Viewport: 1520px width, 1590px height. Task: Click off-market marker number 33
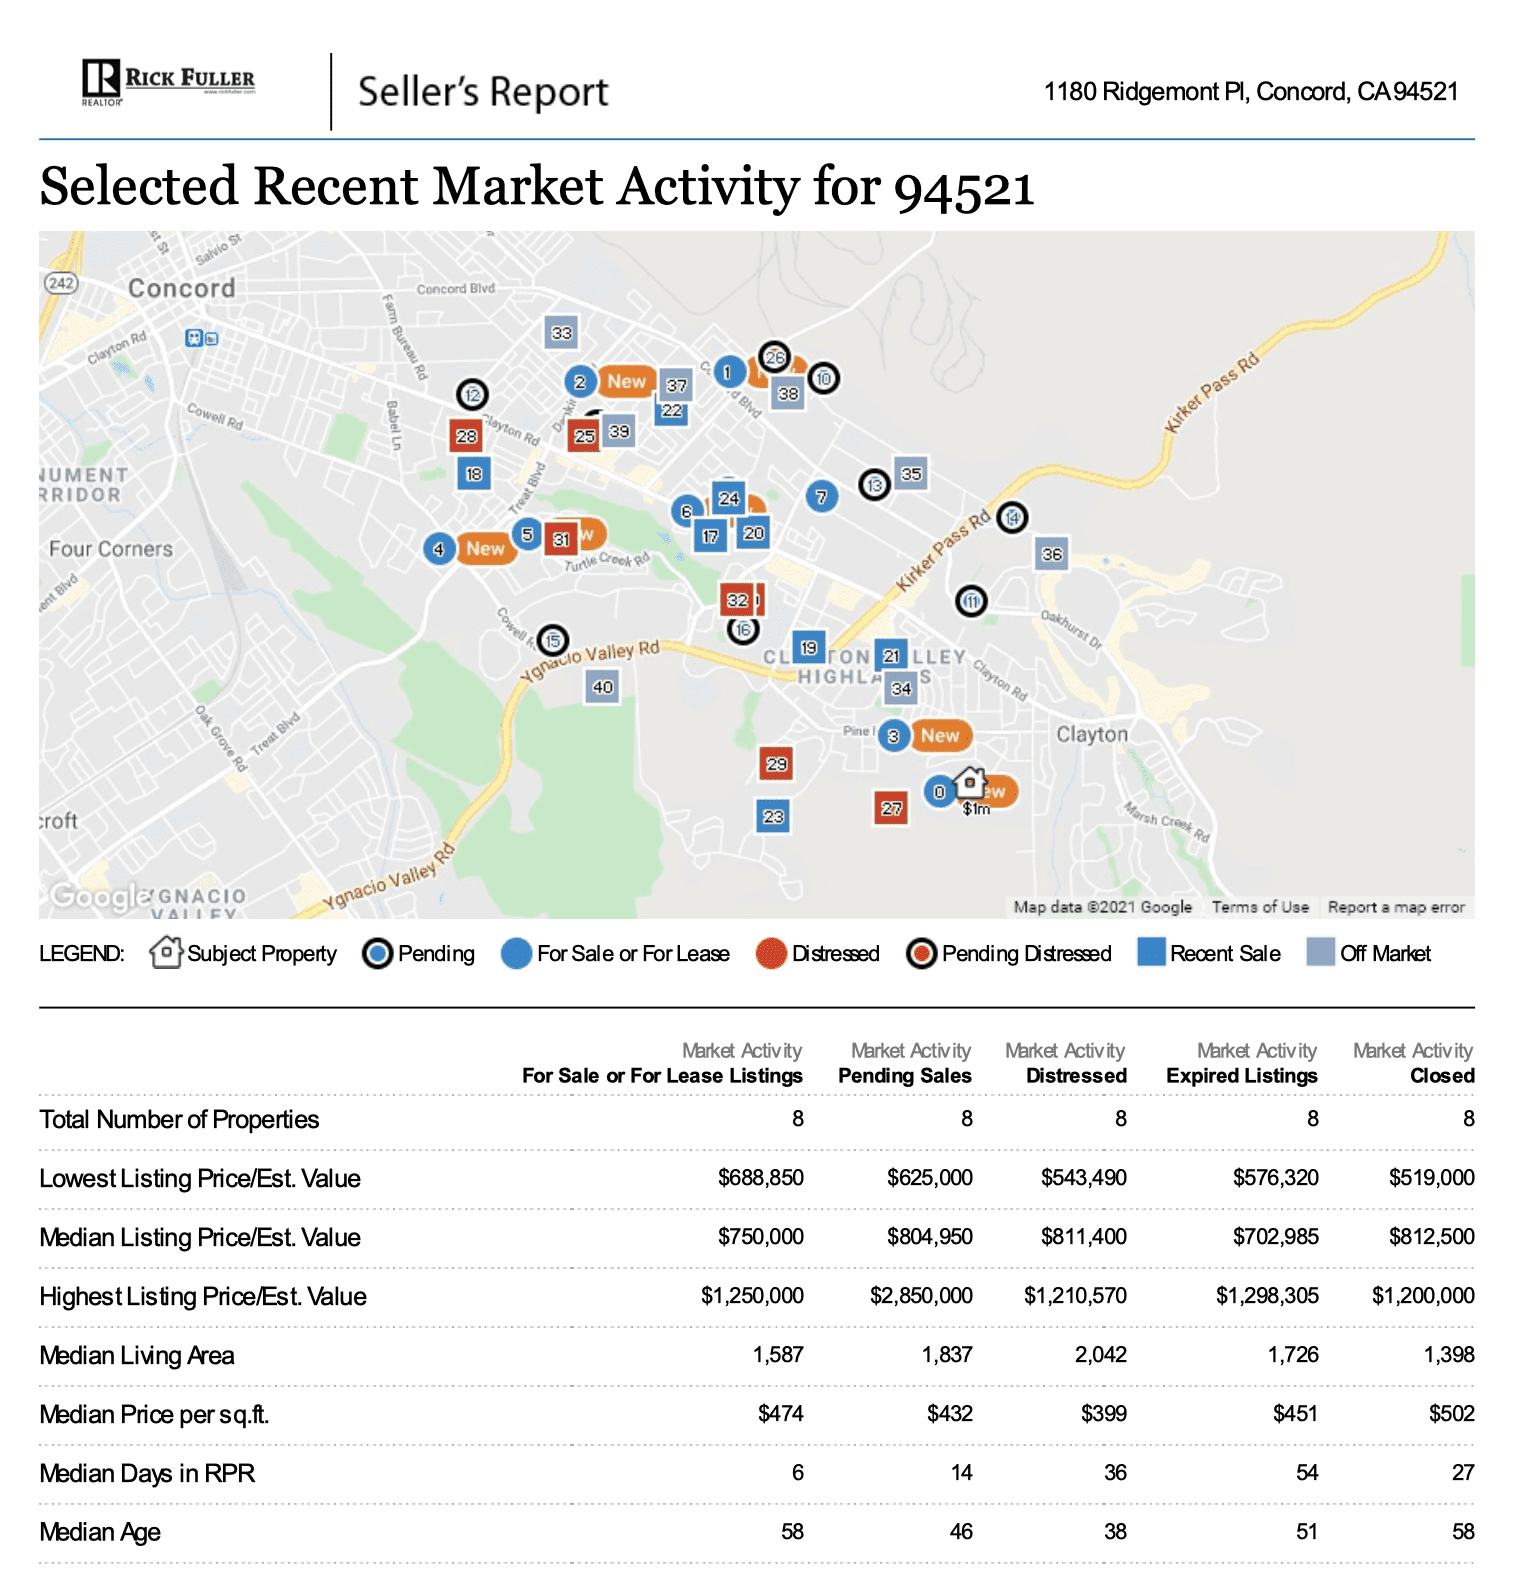(562, 333)
